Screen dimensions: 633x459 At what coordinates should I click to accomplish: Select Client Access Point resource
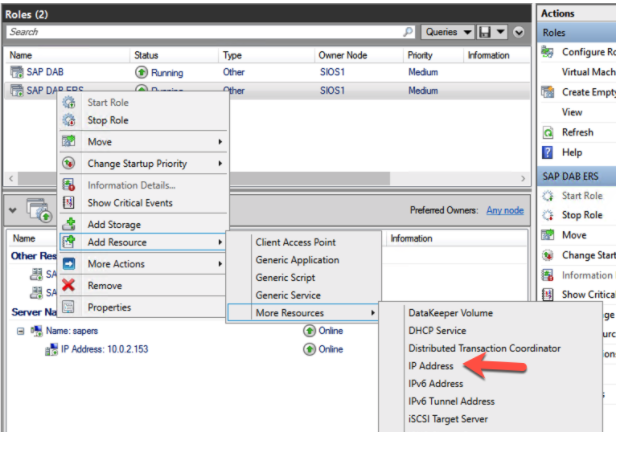coord(296,242)
